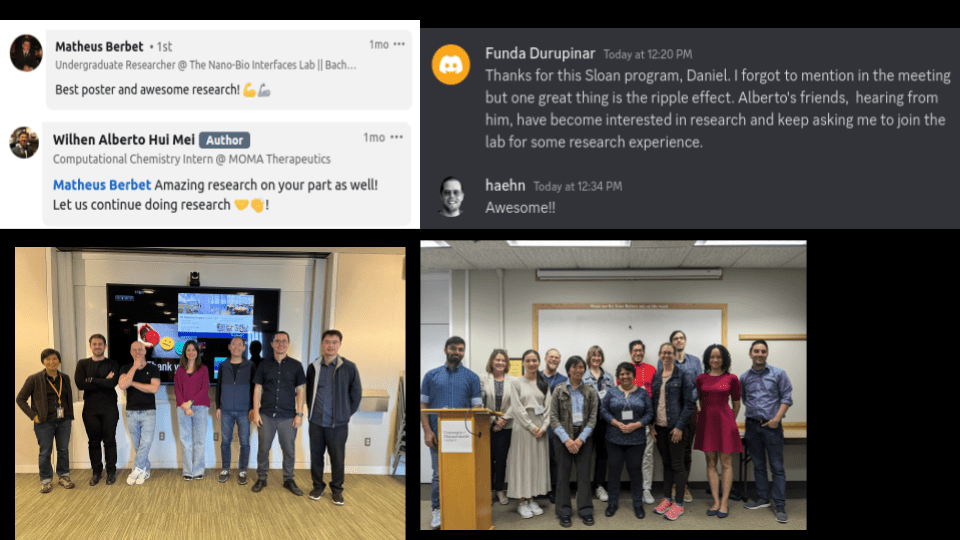Click the 'Today at 12:20 PM' timestamp
This screenshot has width=960, height=540.
pos(648,54)
